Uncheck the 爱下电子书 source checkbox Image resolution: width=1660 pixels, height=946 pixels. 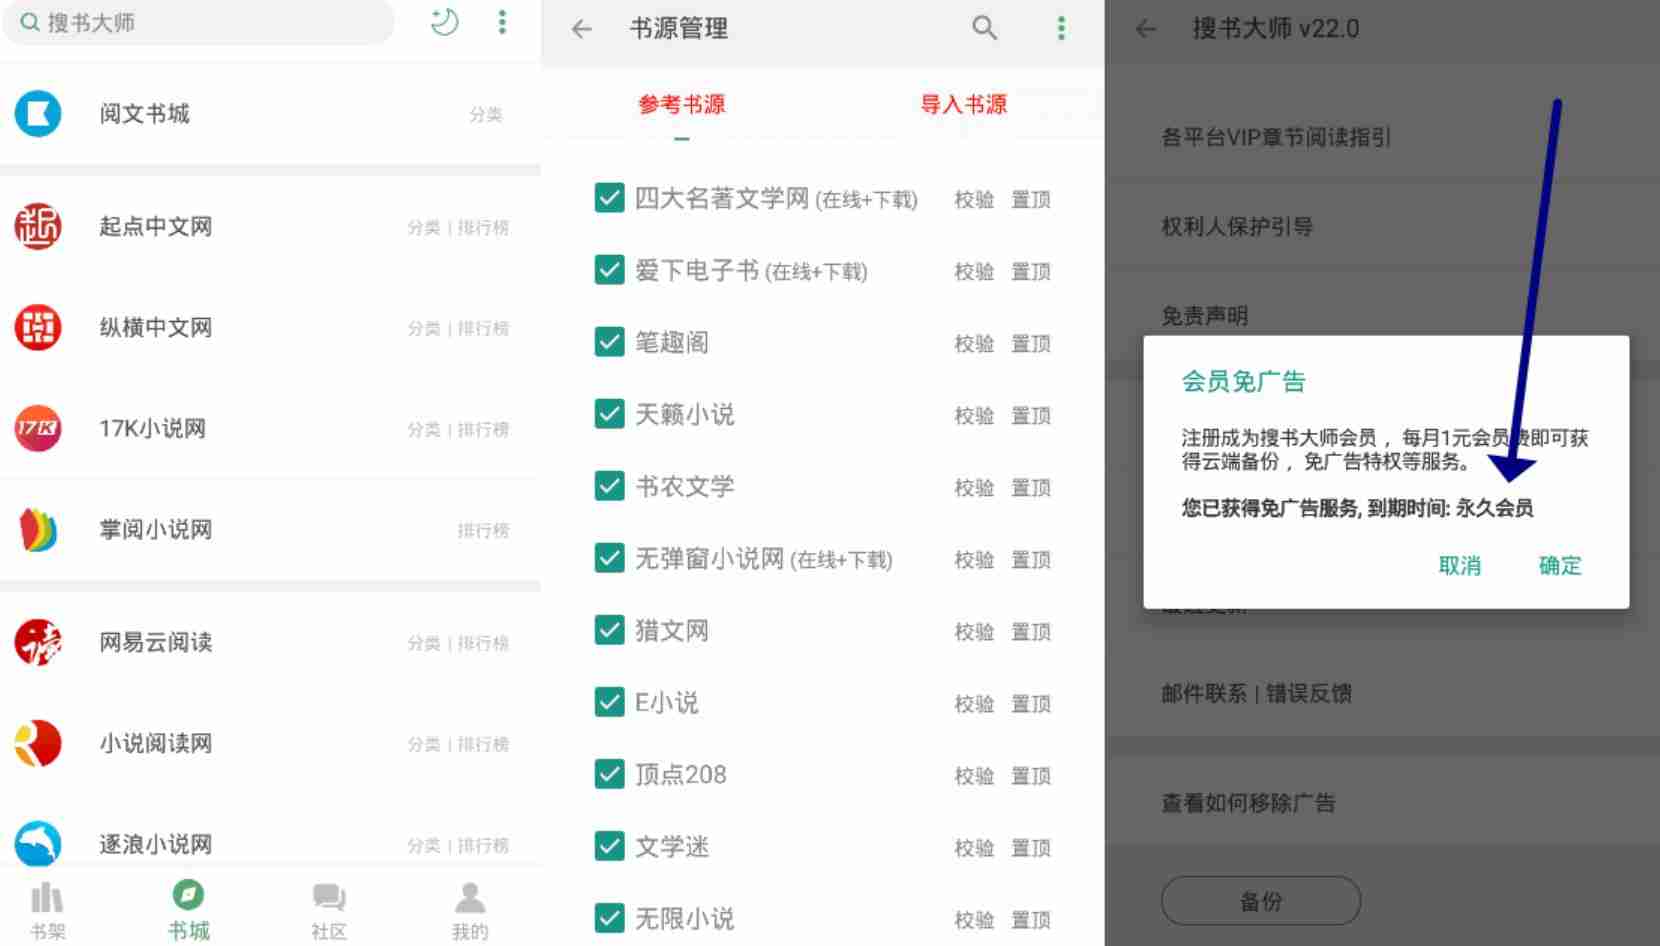[609, 269]
